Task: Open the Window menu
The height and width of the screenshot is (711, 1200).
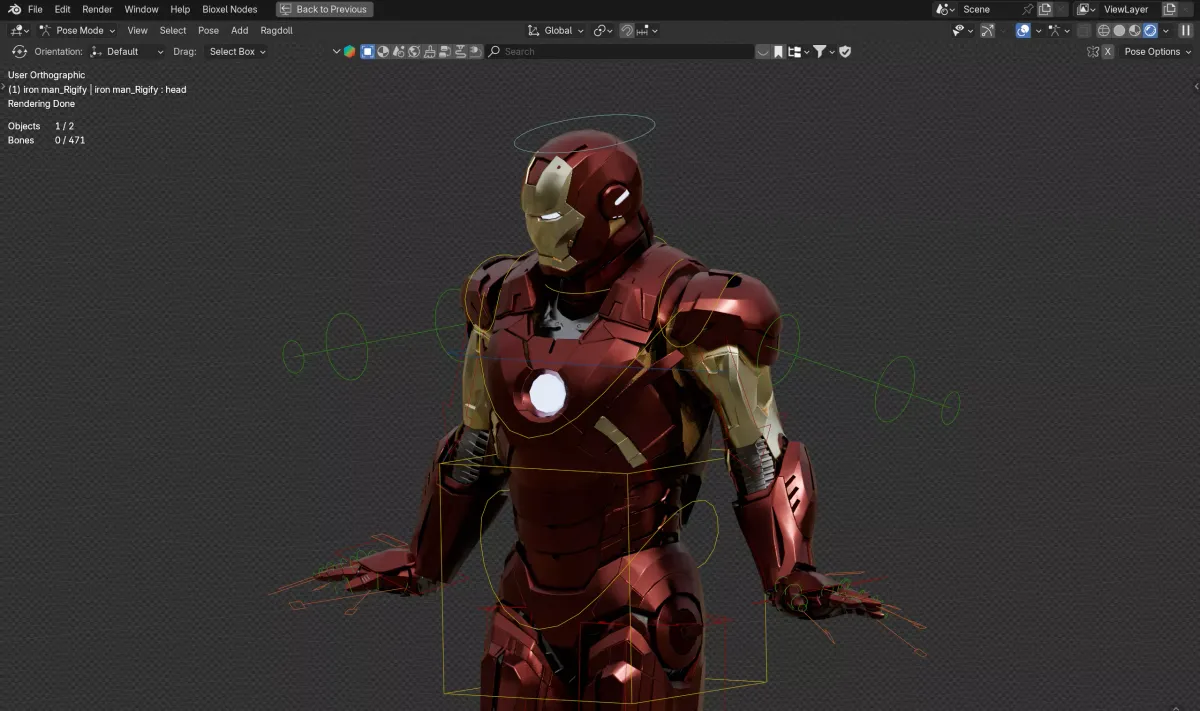Action: 141,9
